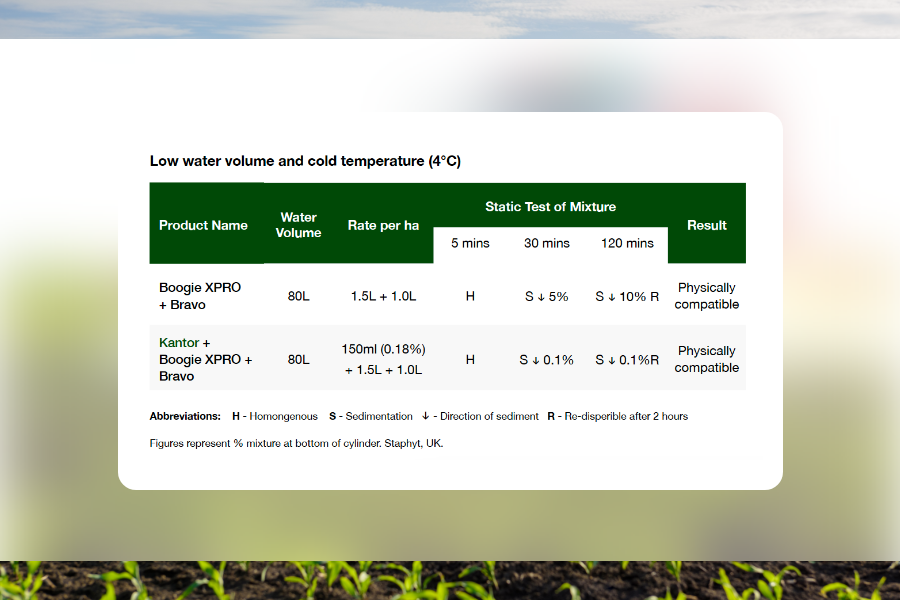
Task: Select the Rate per ha header
Action: [x=383, y=225]
